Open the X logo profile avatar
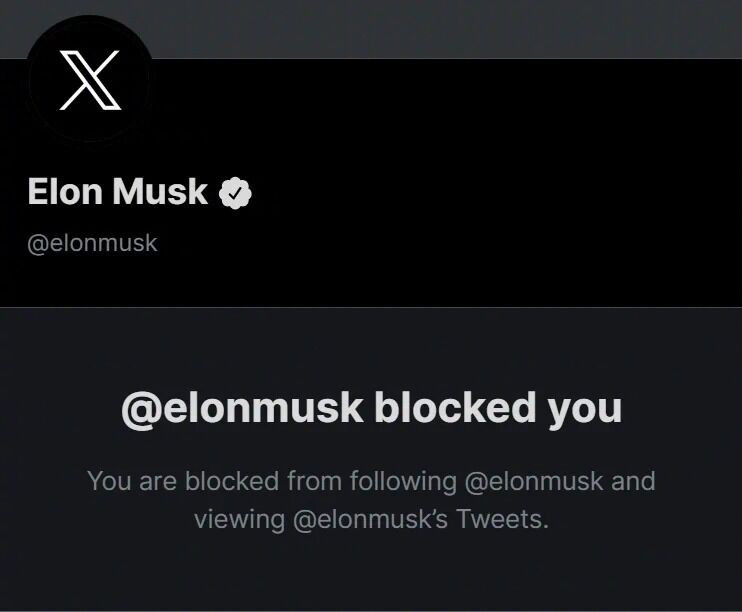This screenshot has height=612, width=742. pos(90,80)
